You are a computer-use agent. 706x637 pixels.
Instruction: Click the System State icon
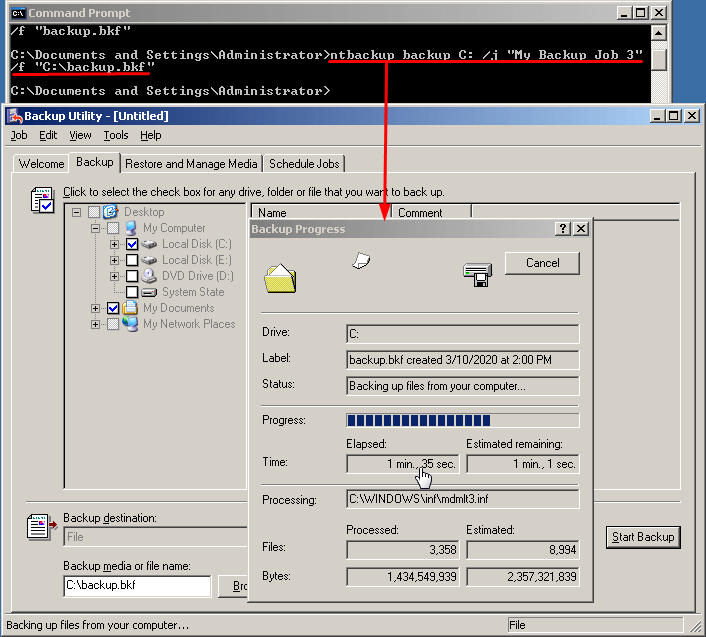149,292
